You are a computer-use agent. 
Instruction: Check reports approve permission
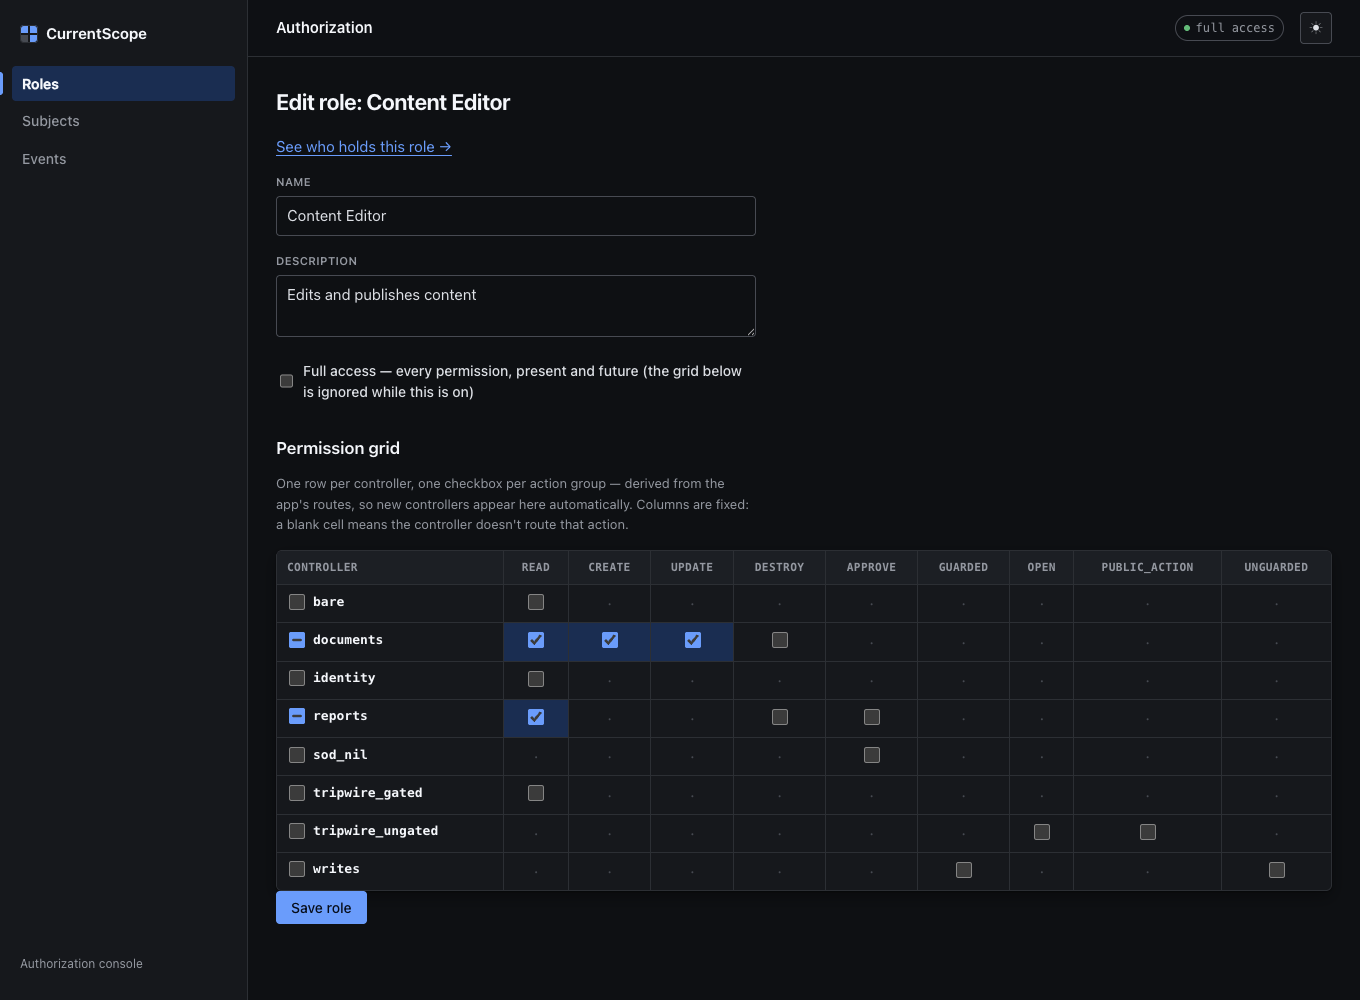[872, 717]
